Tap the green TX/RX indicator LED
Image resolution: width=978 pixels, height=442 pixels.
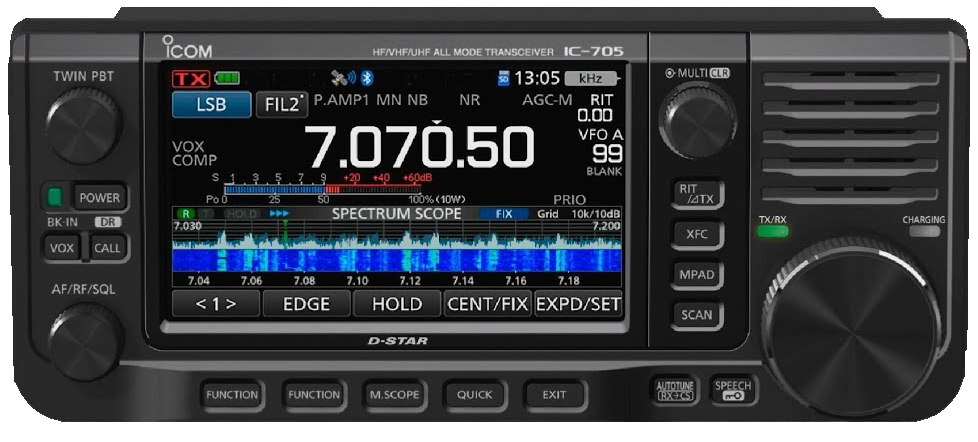[x=773, y=232]
